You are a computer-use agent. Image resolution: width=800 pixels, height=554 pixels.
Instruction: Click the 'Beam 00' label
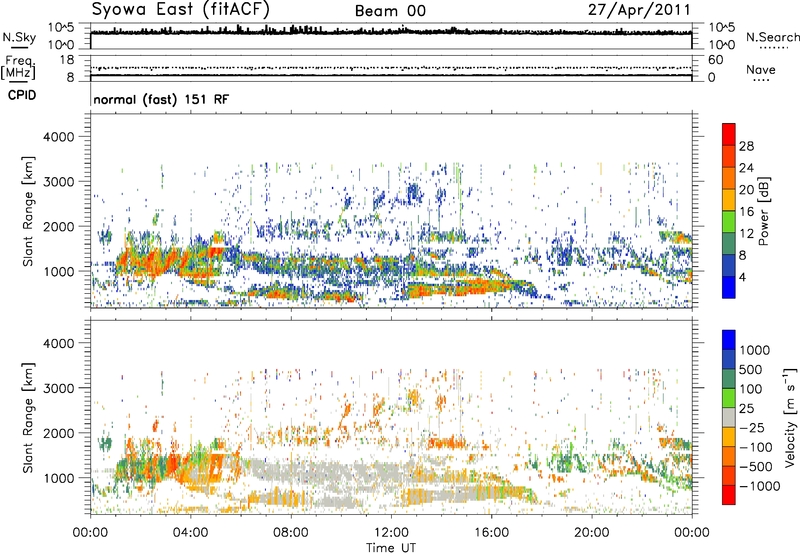coord(390,11)
